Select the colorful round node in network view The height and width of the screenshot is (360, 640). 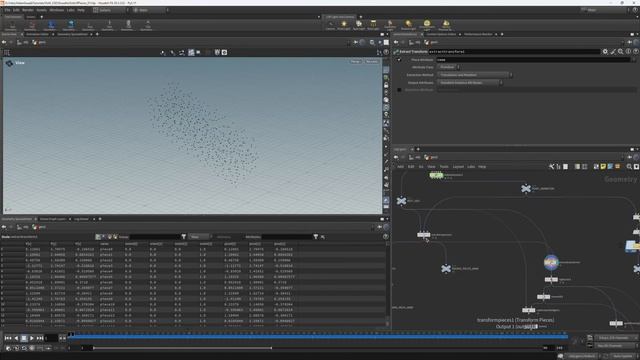(x=551, y=262)
